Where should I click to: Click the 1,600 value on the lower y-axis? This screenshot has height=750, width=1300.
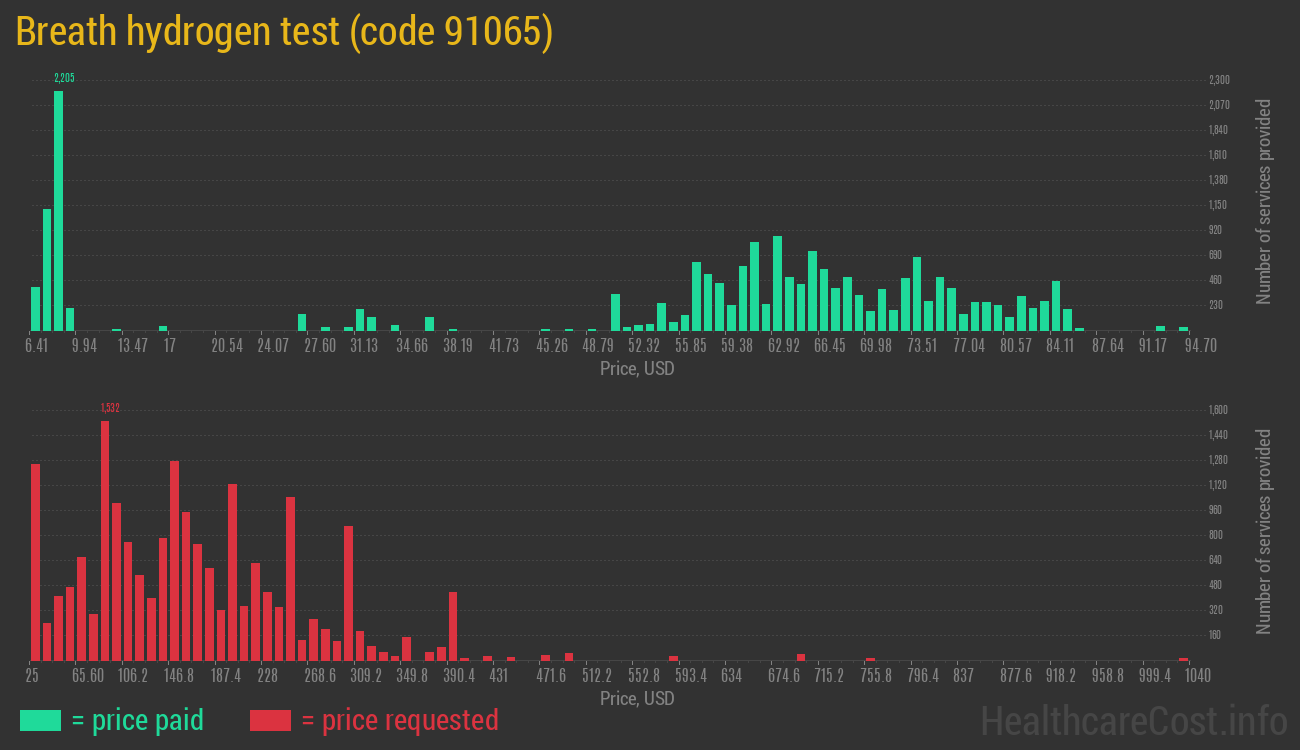point(1219,410)
